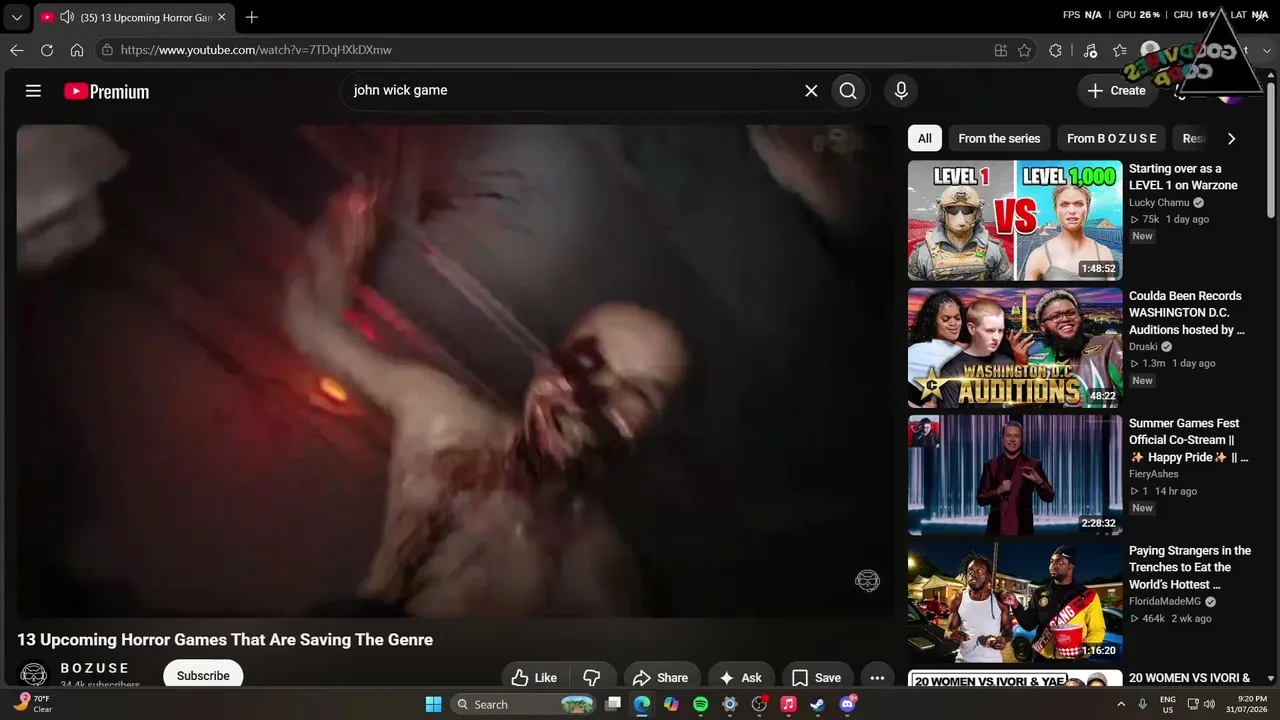Open Paying Strangers in the Trenches title
The image size is (1280, 720).
click(x=1190, y=567)
